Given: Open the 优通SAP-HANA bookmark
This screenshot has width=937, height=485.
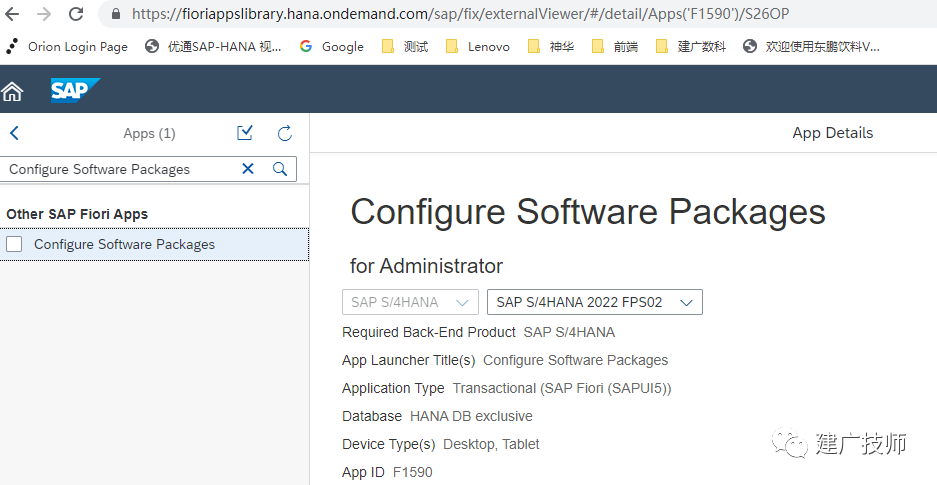Looking at the screenshot, I should click(x=213, y=47).
